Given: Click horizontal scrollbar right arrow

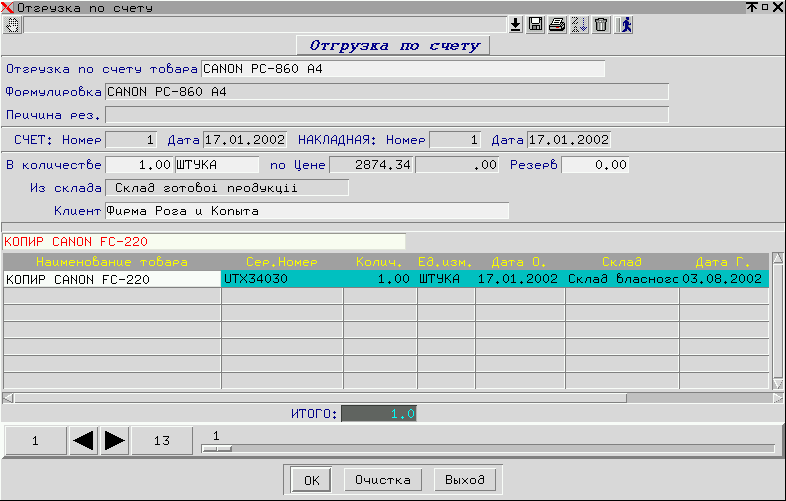Looking at the screenshot, I should coord(778,398).
